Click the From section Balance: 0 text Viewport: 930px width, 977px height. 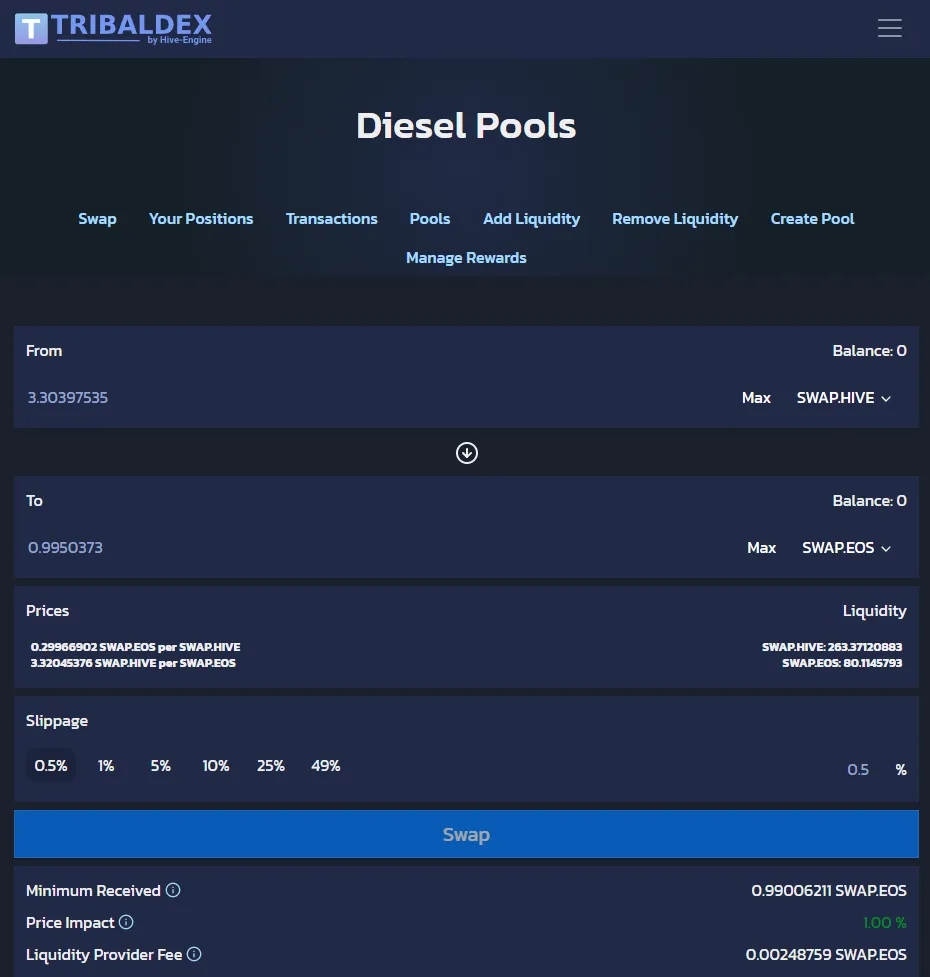click(869, 351)
